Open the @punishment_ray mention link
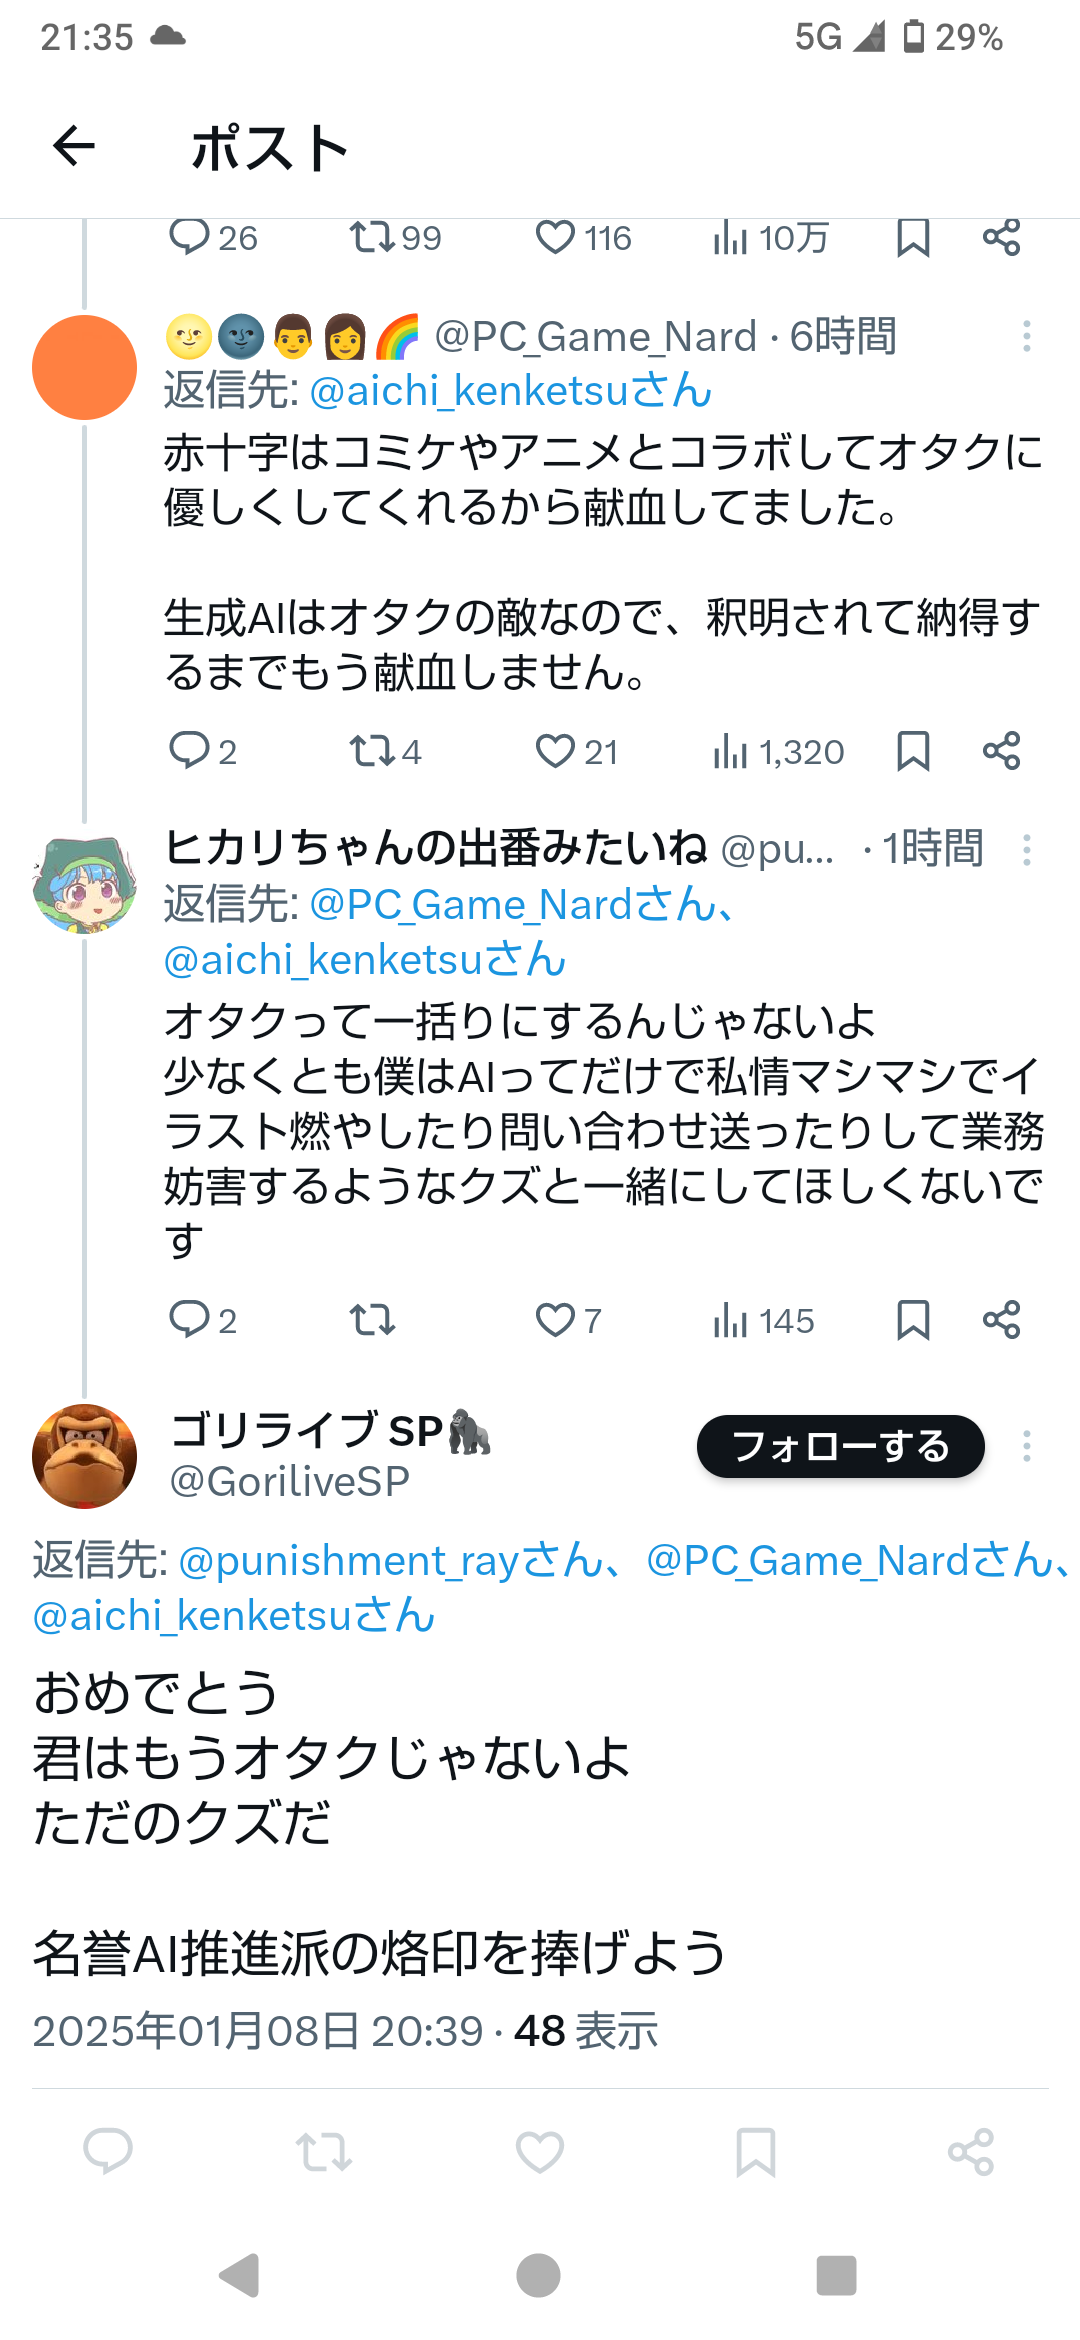The height and width of the screenshot is (2340, 1080). [x=391, y=1560]
